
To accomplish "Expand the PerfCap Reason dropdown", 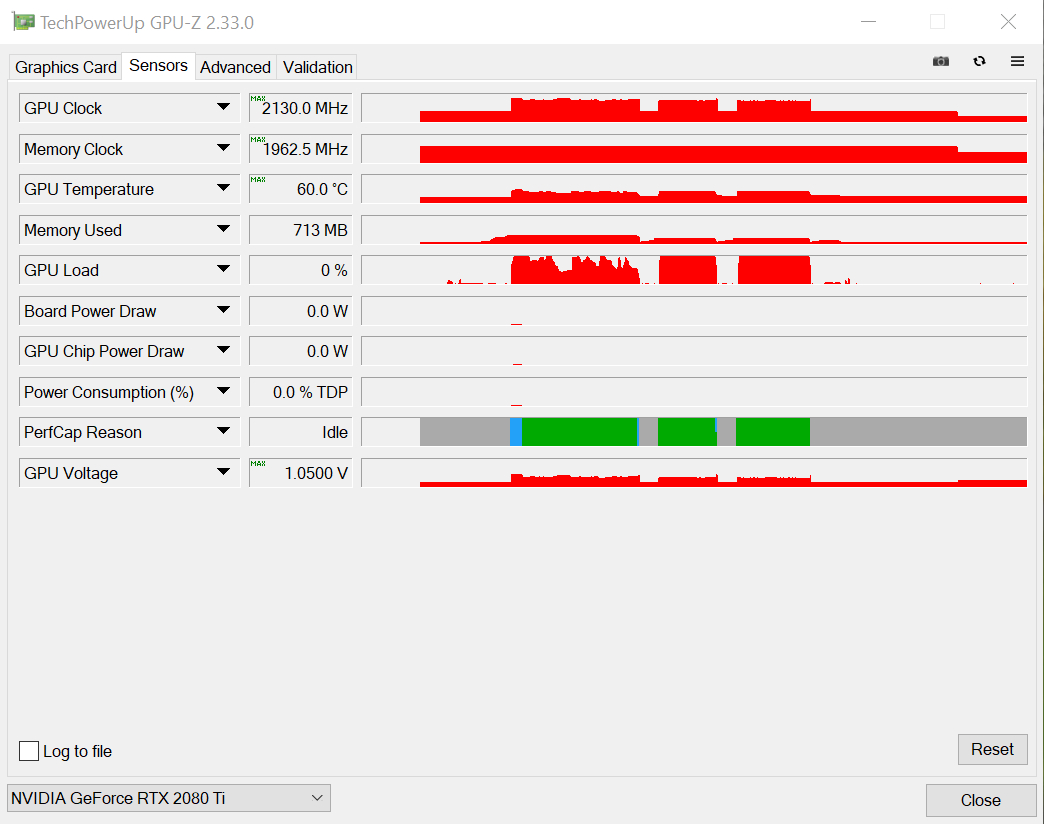I will pyautogui.click(x=223, y=431).
